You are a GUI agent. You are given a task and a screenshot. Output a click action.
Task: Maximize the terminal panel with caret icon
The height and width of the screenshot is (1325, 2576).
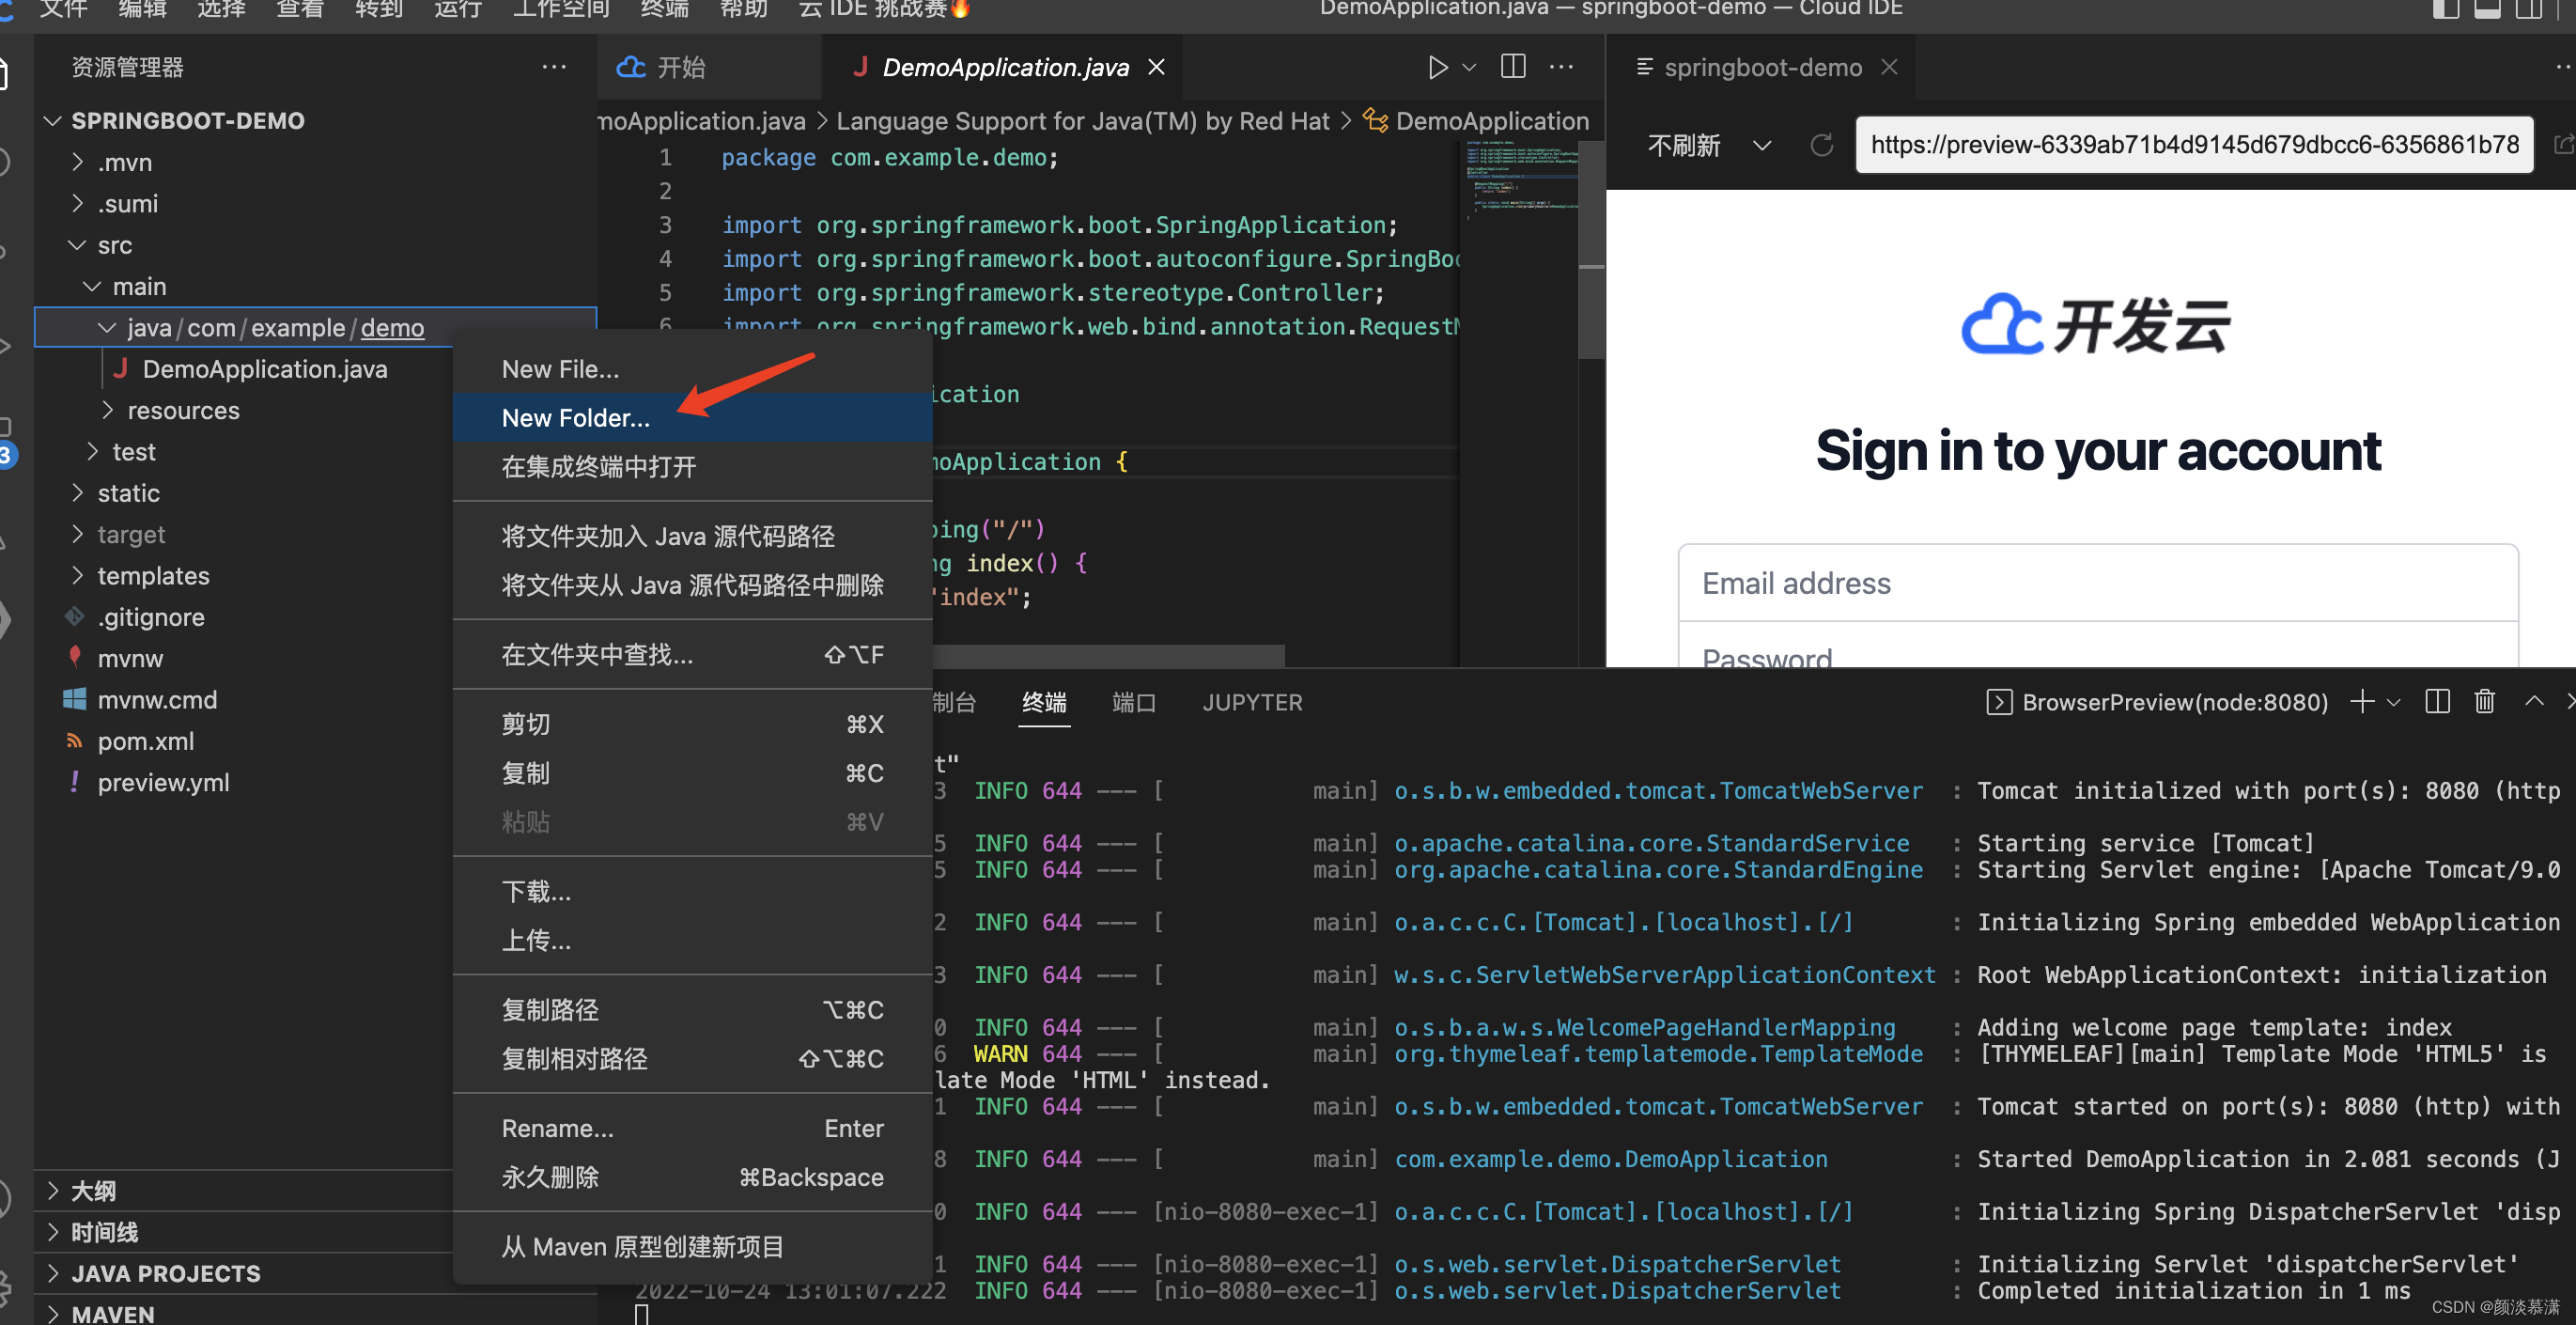2533,702
